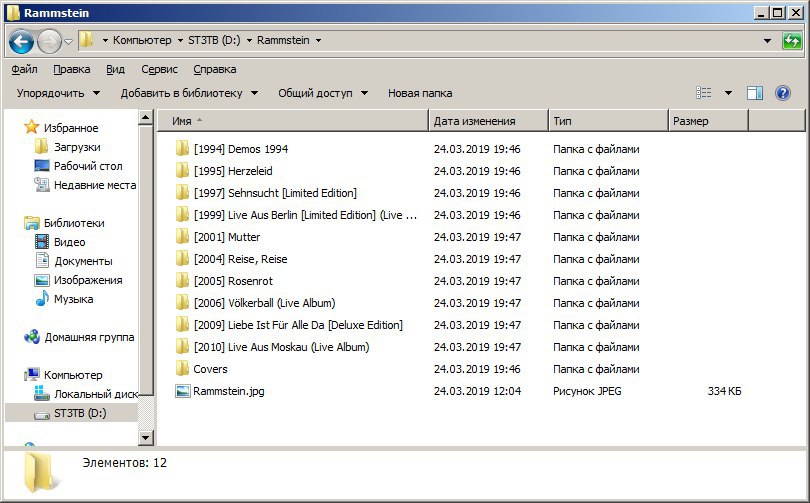810x503 pixels.
Task: Open recent pages arrow beside Forward button
Action: click(x=69, y=42)
